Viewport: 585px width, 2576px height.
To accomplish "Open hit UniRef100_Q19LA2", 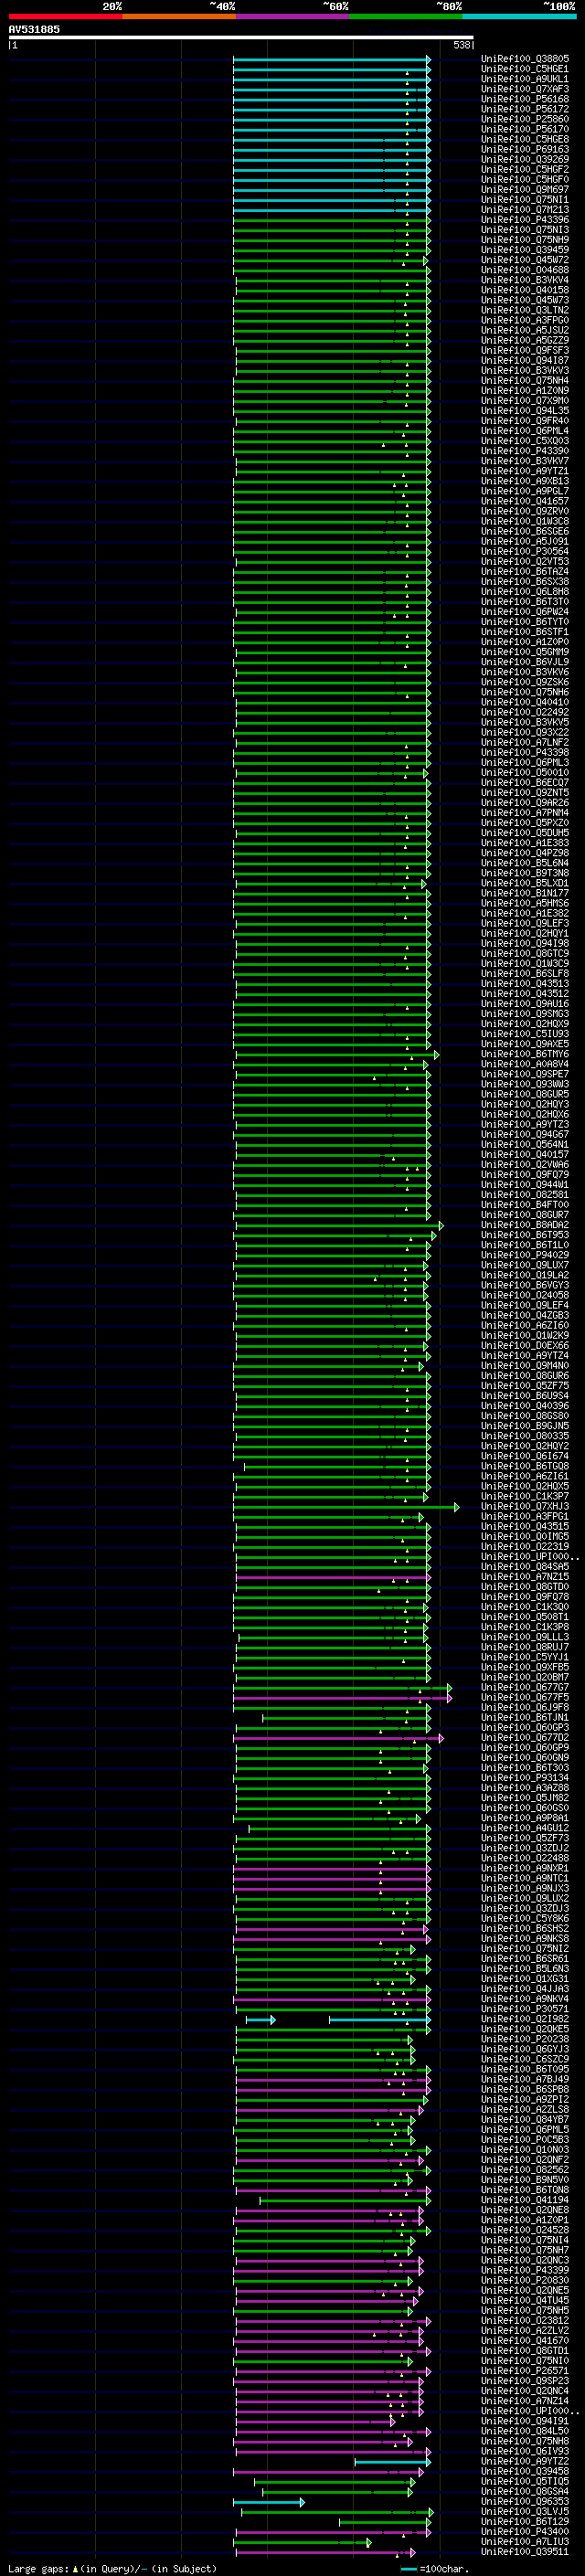I will (525, 1275).
